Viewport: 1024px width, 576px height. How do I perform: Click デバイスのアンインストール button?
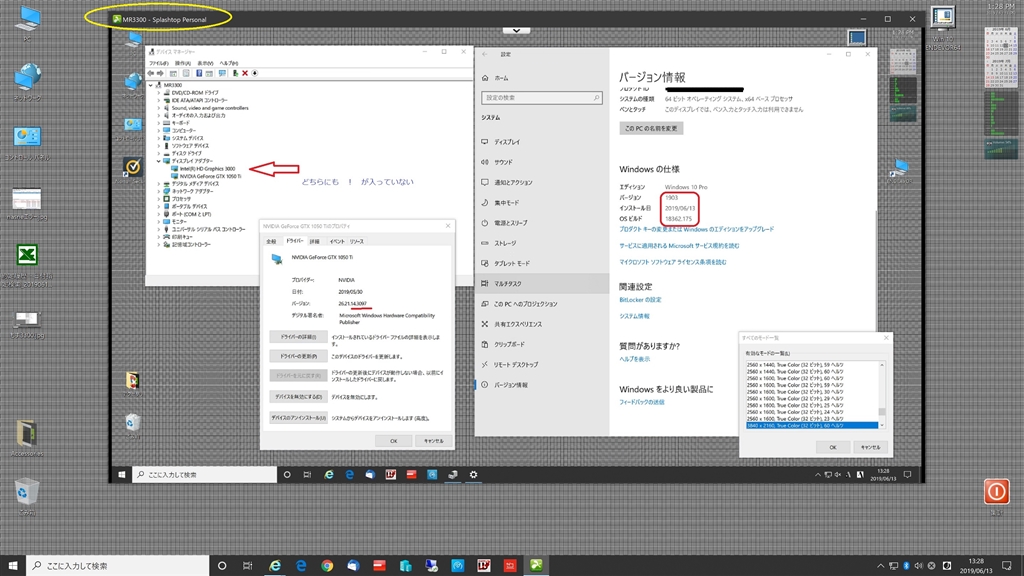pyautogui.click(x=298, y=418)
